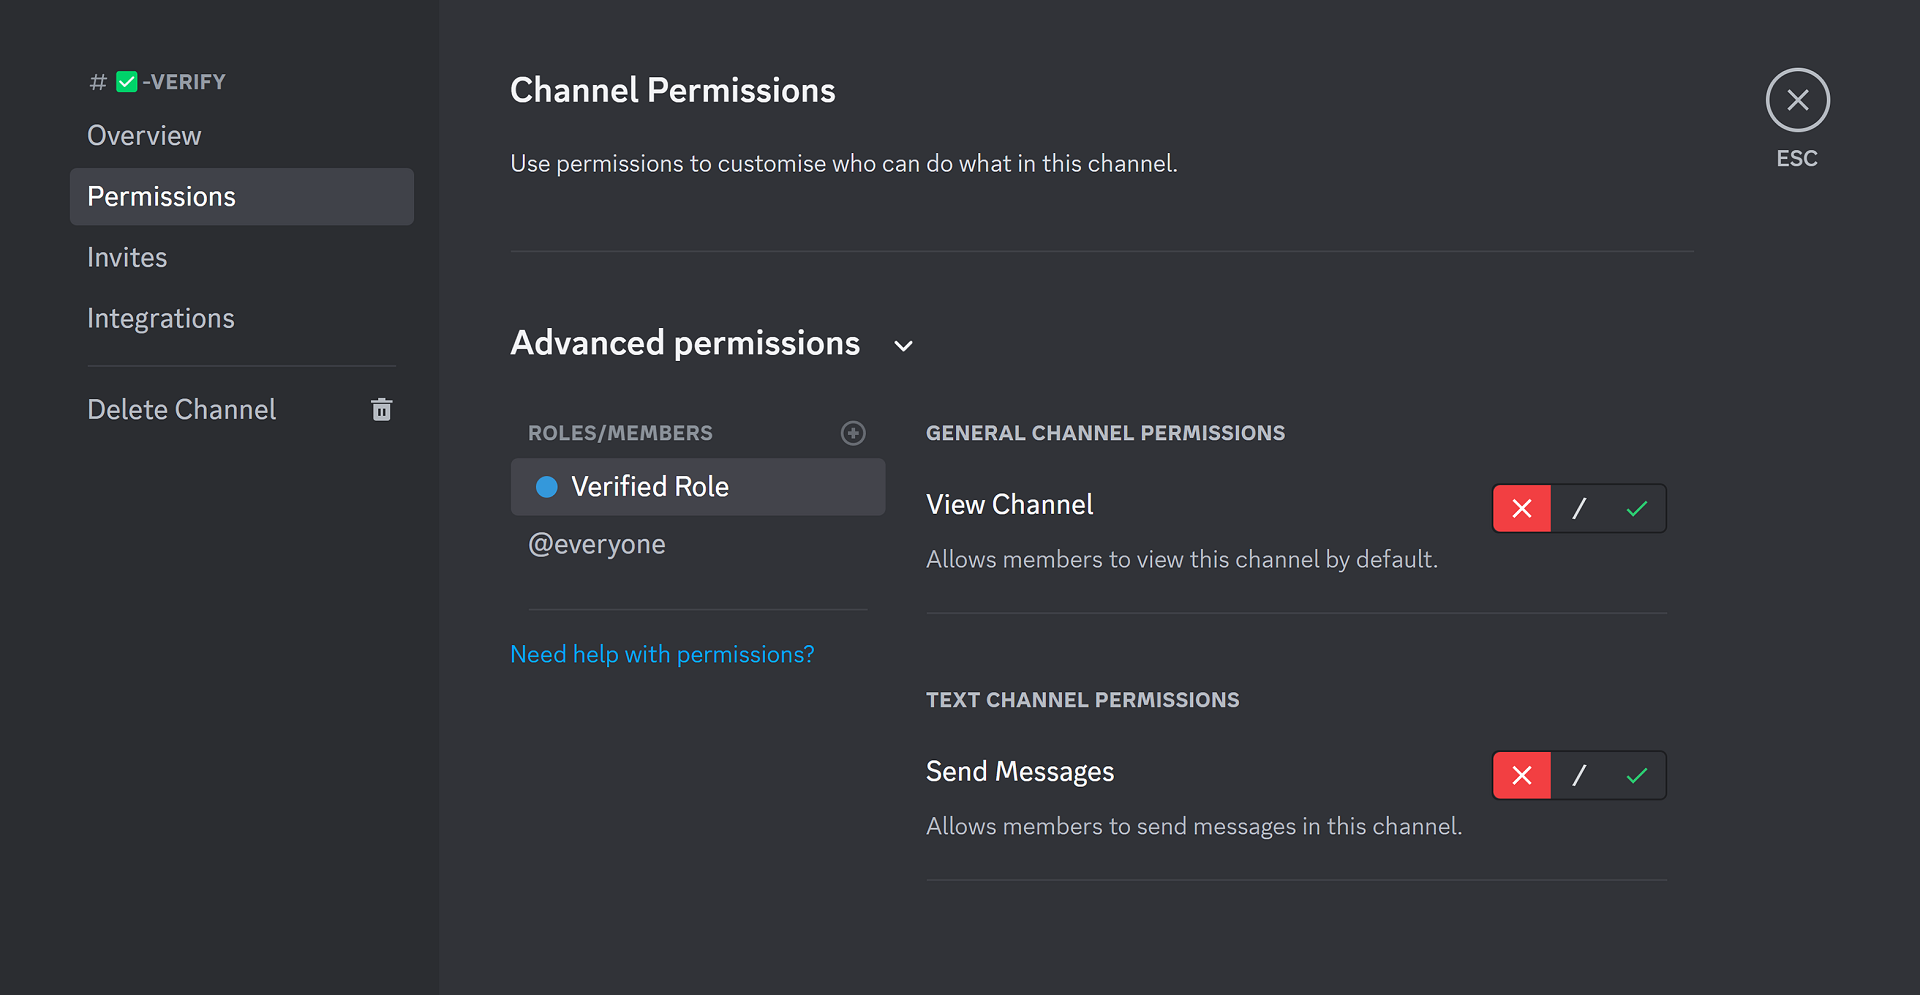Select the Permissions sidebar item

click(162, 197)
